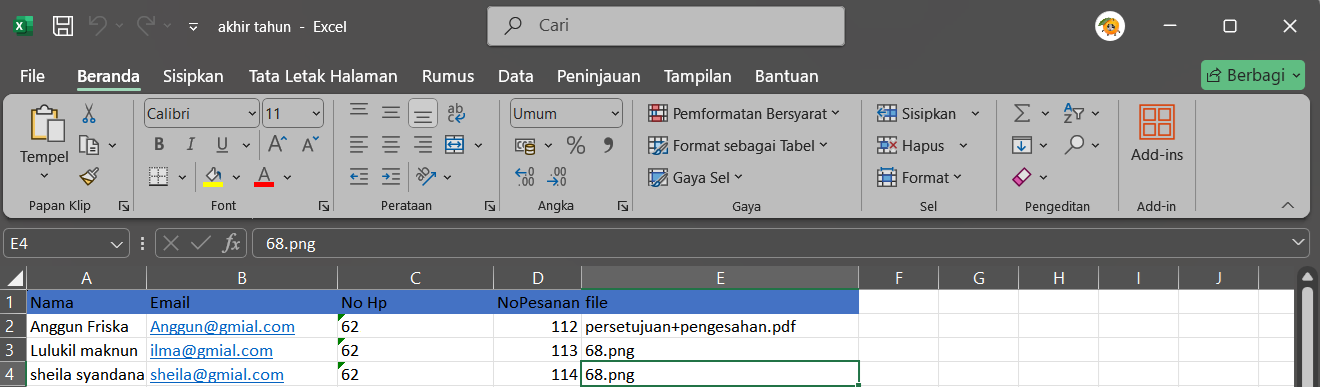Select the Cut scissors icon

[89, 113]
